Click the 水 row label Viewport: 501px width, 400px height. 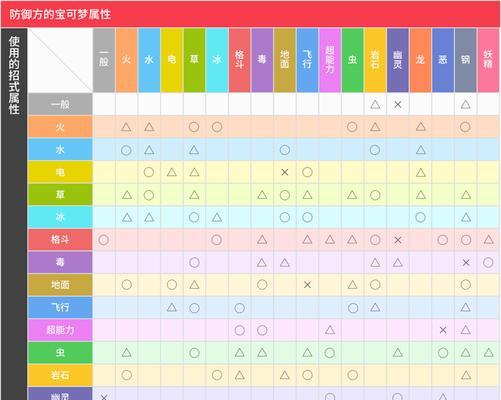60,149
